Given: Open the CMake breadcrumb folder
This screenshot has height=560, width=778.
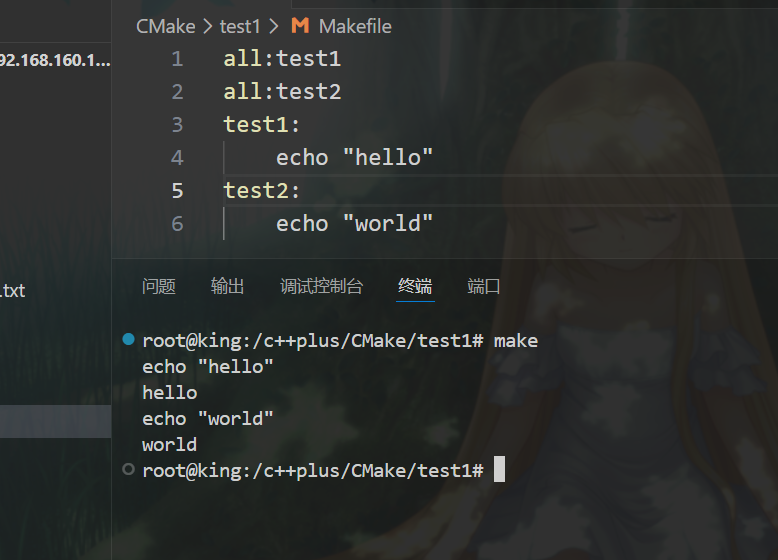Looking at the screenshot, I should (x=166, y=26).
